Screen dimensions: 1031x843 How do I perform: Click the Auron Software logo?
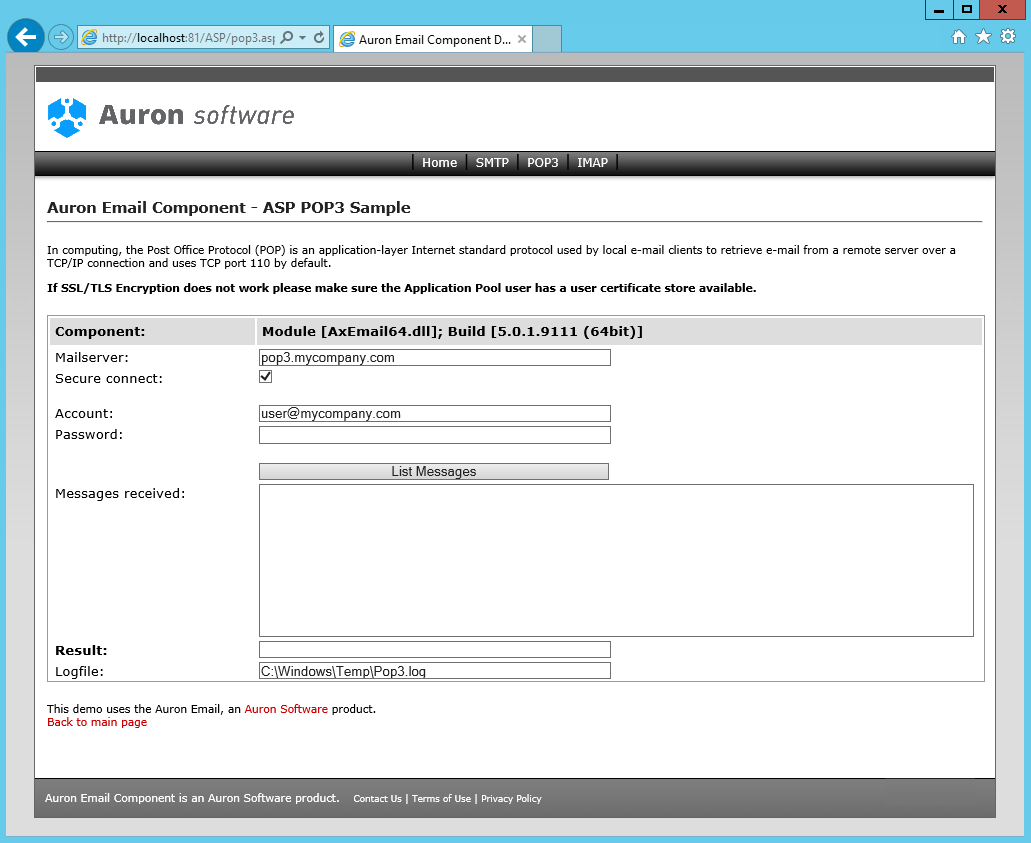tap(171, 116)
